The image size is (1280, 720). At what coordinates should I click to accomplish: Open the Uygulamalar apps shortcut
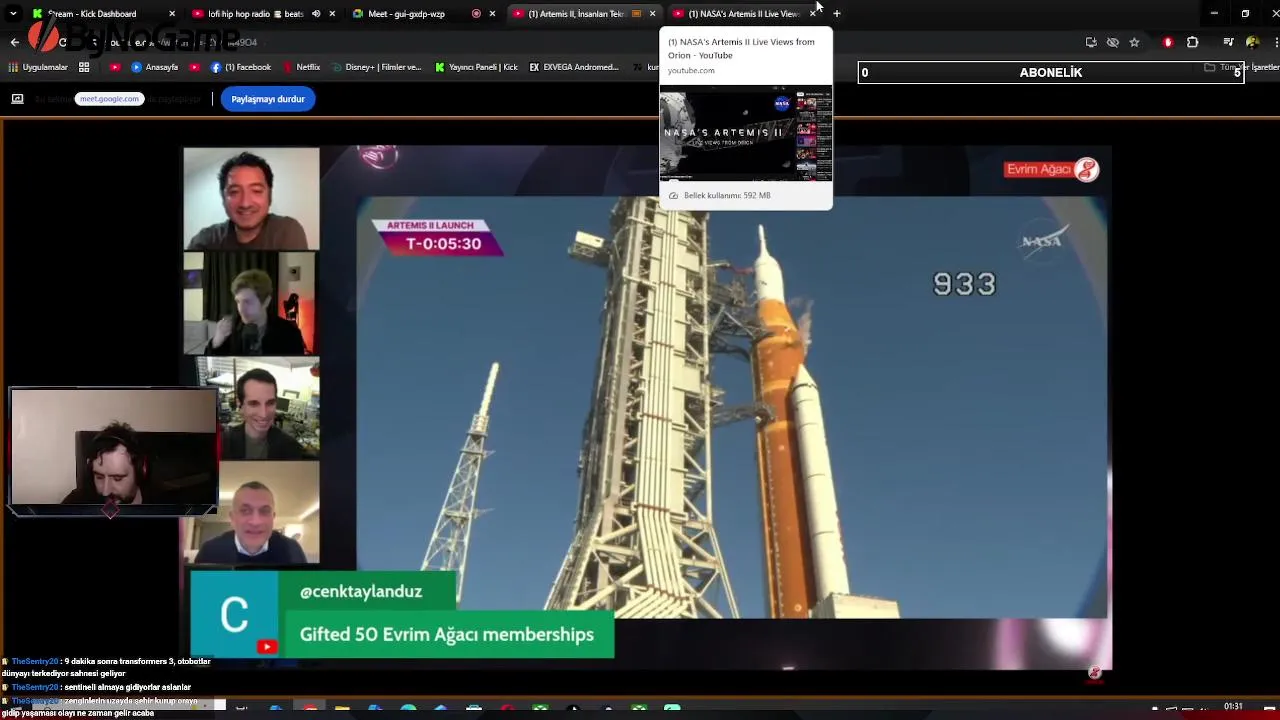click(37, 67)
